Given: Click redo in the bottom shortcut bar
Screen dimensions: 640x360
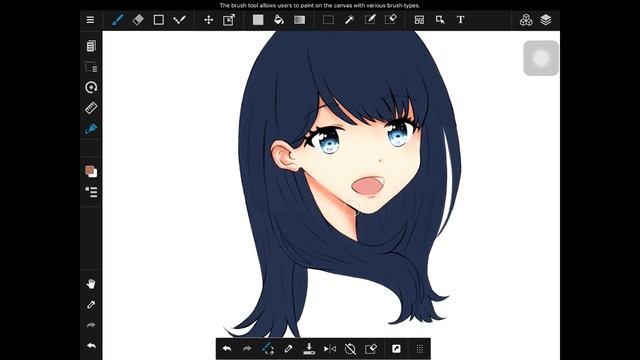Looking at the screenshot, I should coord(247,349).
